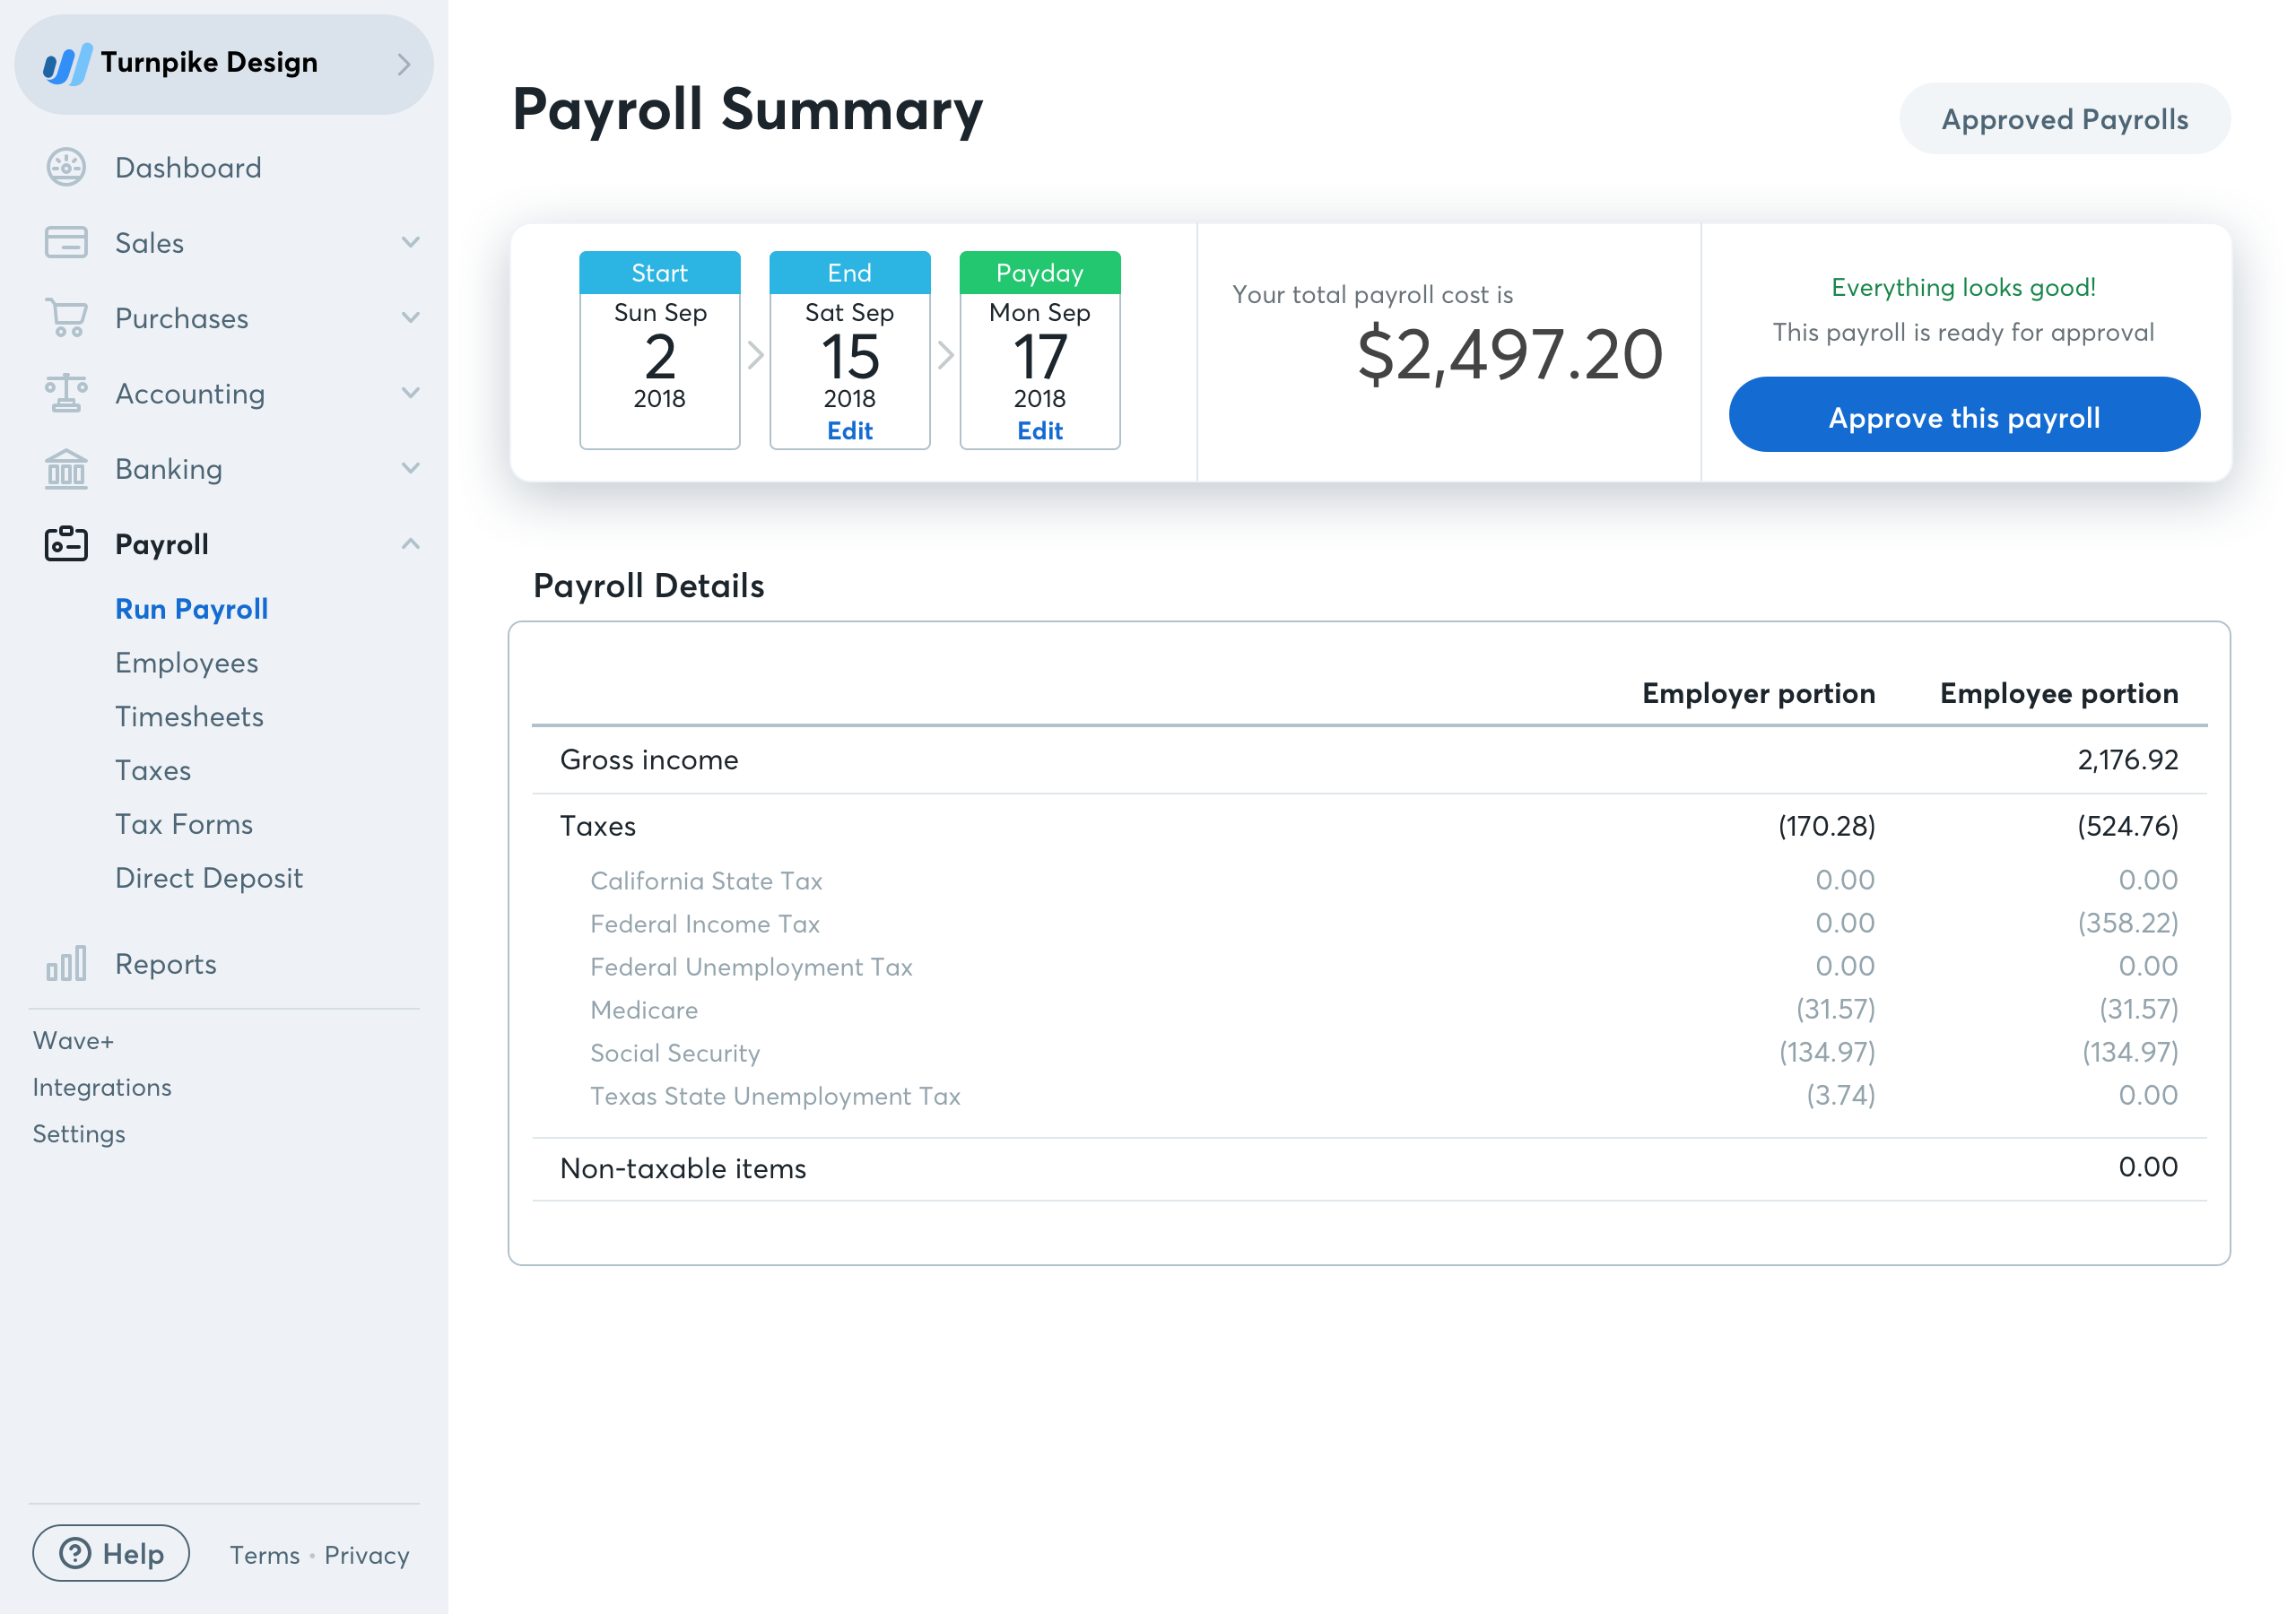Click the Payroll badge icon
Screen dimensions: 2296x1614
pyautogui.click(x=66, y=544)
